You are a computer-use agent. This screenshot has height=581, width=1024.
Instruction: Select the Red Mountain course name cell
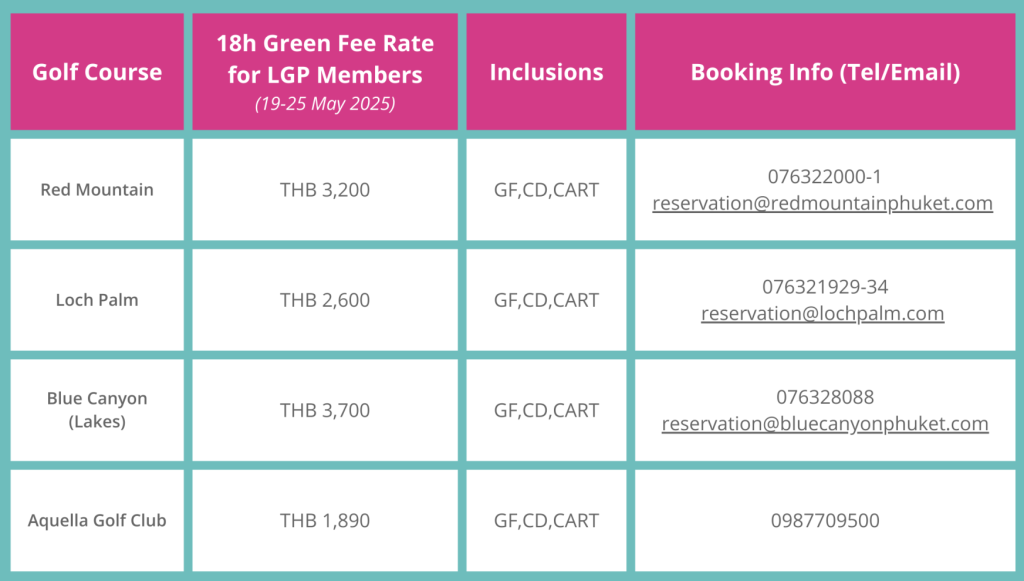tap(97, 190)
